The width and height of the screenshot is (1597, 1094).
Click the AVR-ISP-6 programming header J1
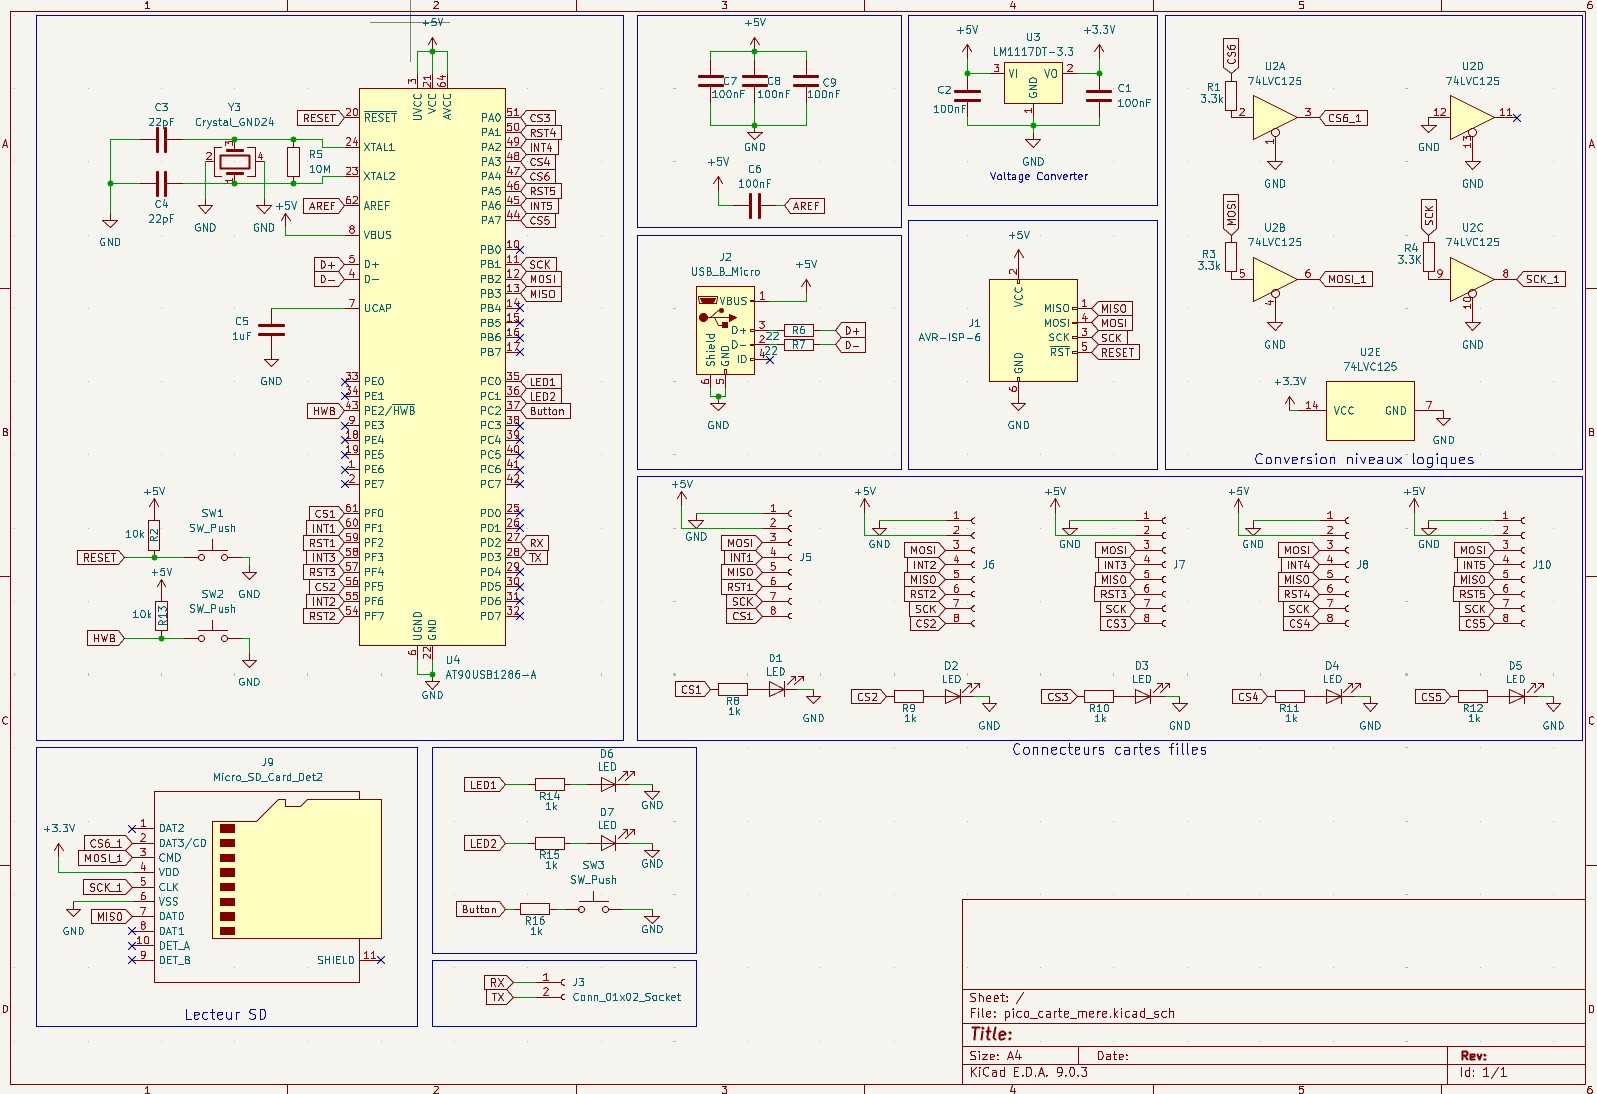[x=1032, y=330]
